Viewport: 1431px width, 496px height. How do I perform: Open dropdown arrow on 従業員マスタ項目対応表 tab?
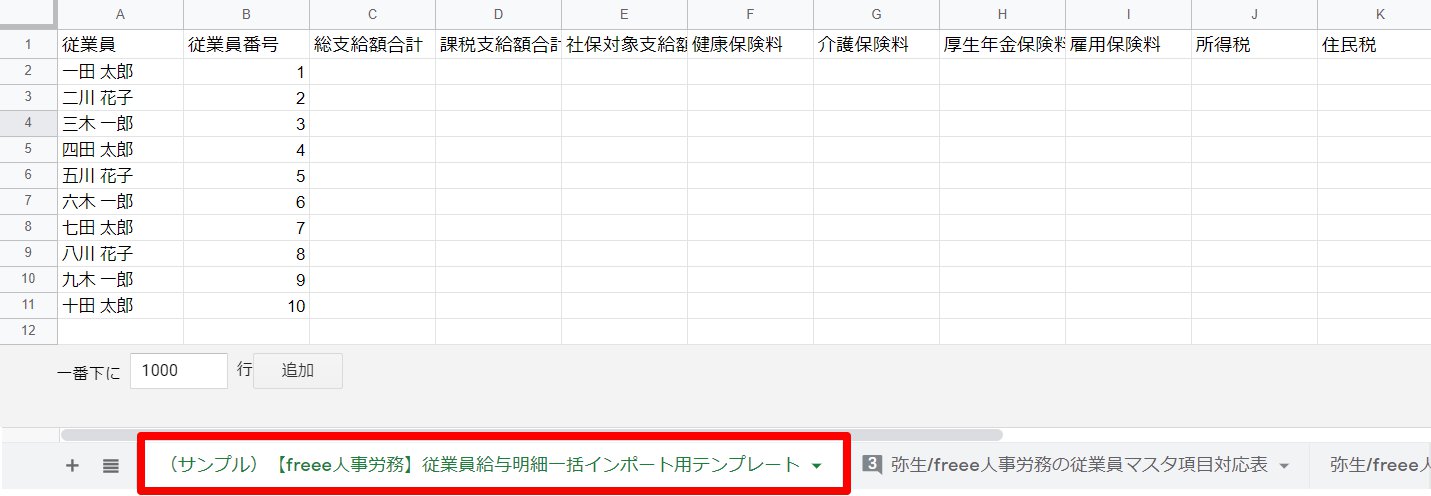point(1284,466)
